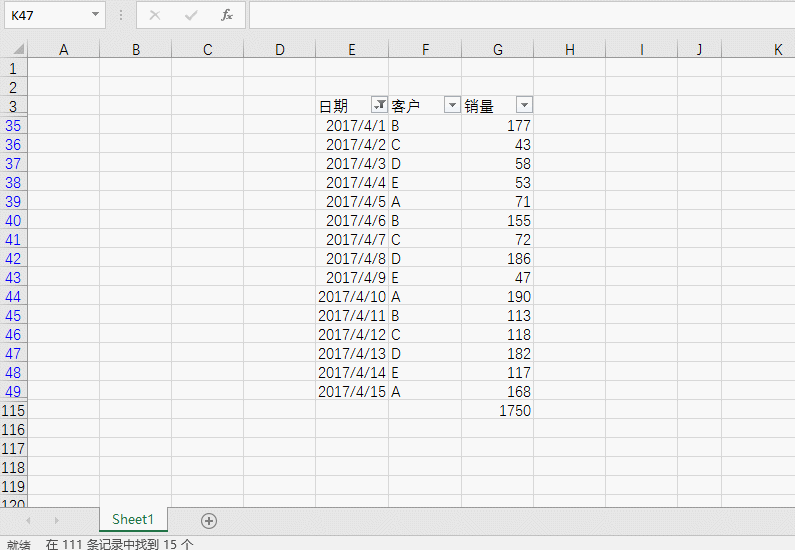
Task: Click the date cell 2017/4/1
Action: (x=352, y=125)
